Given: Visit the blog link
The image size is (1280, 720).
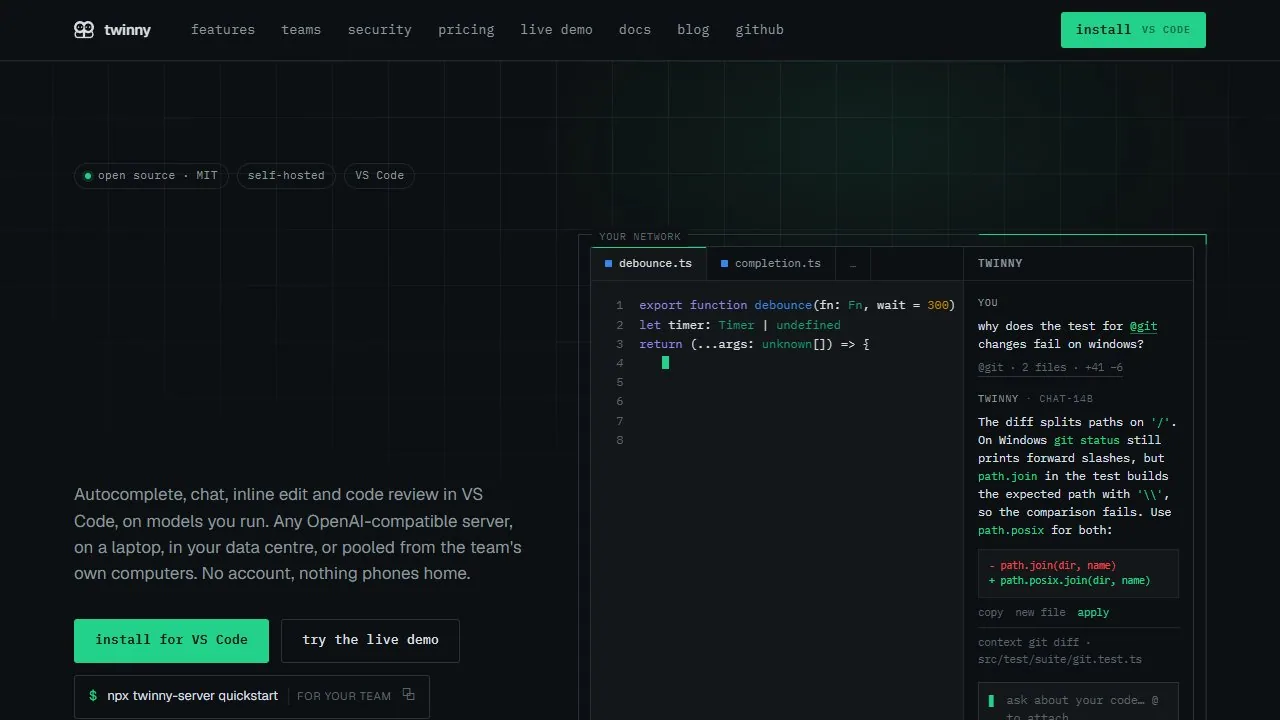Looking at the screenshot, I should pos(693,30).
